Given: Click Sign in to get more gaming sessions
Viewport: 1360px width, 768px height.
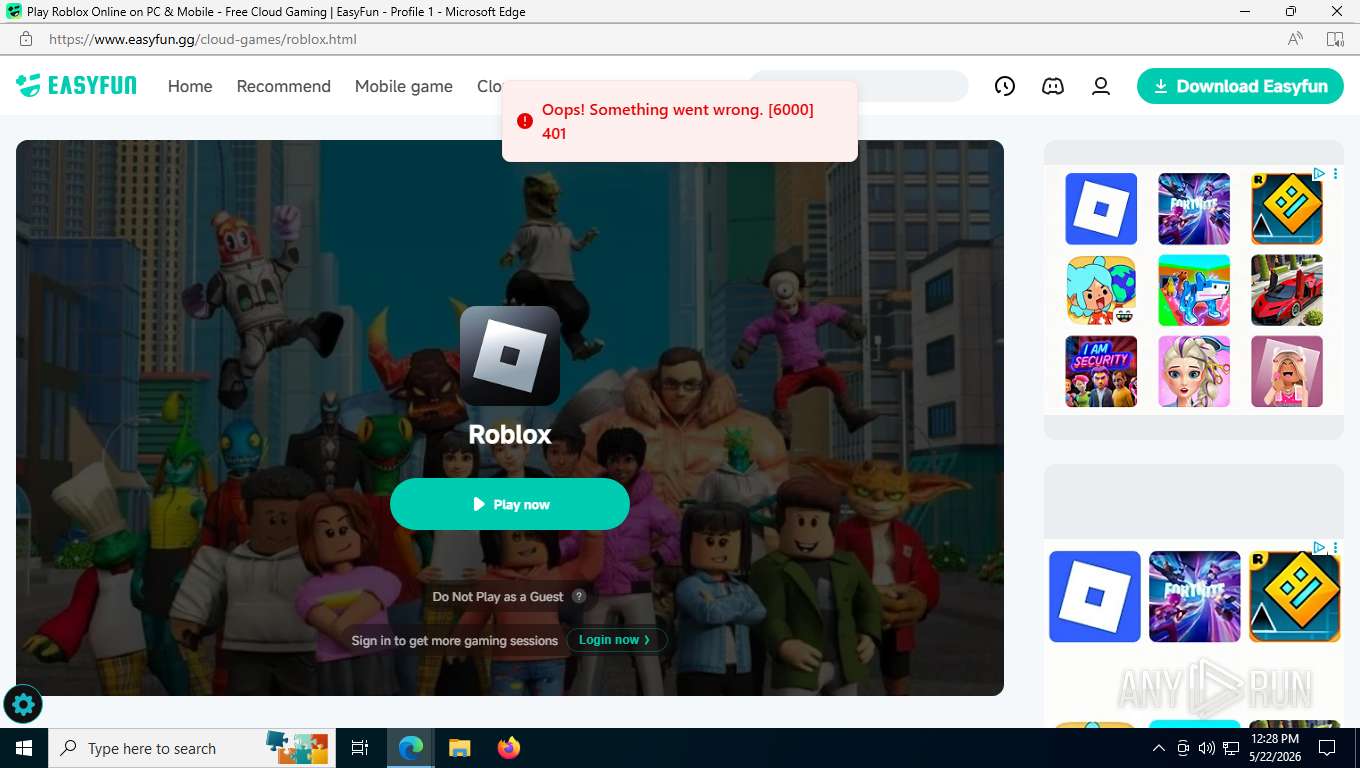Looking at the screenshot, I should click(x=455, y=640).
